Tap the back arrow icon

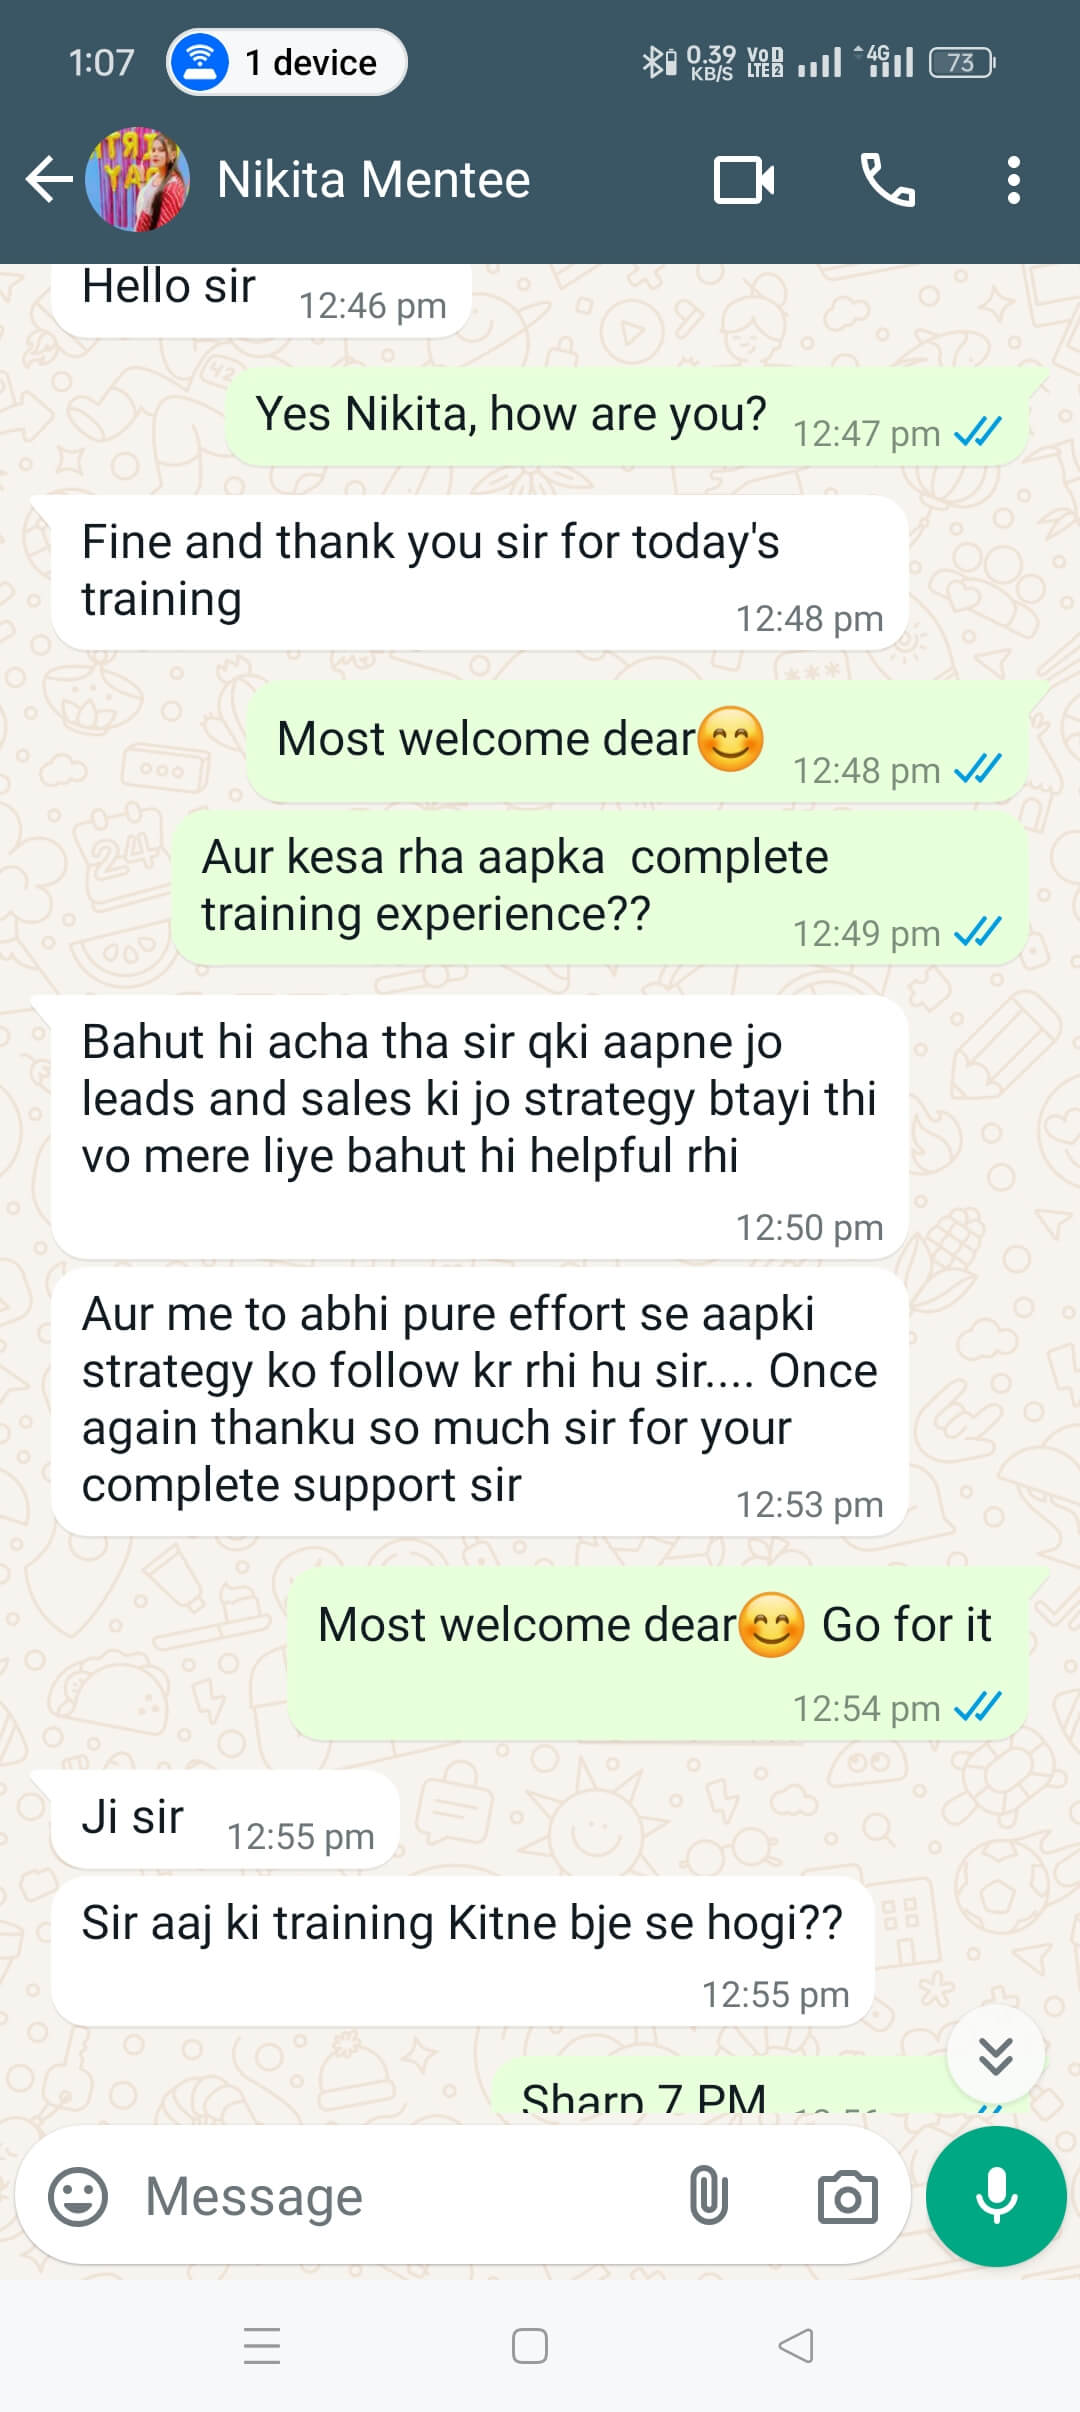coord(49,180)
